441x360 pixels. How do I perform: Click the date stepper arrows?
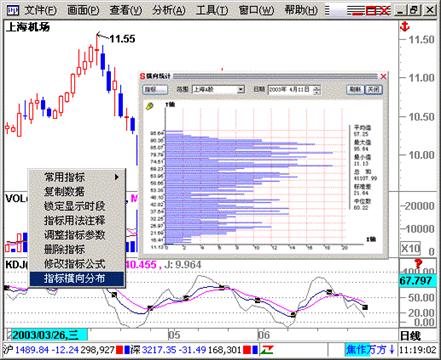[x=317, y=90]
